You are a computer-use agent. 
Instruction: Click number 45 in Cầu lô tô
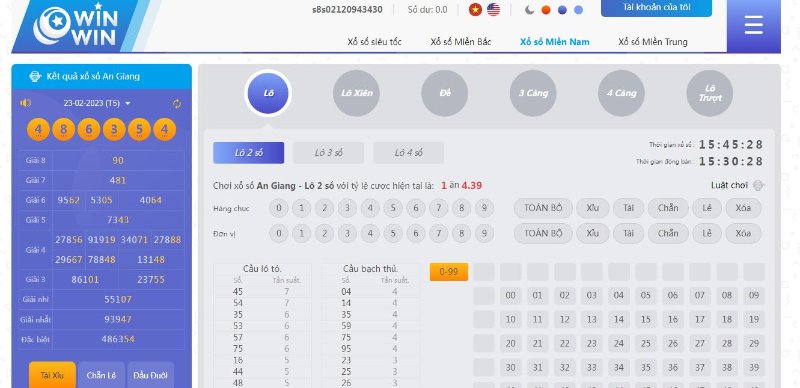tap(238, 292)
